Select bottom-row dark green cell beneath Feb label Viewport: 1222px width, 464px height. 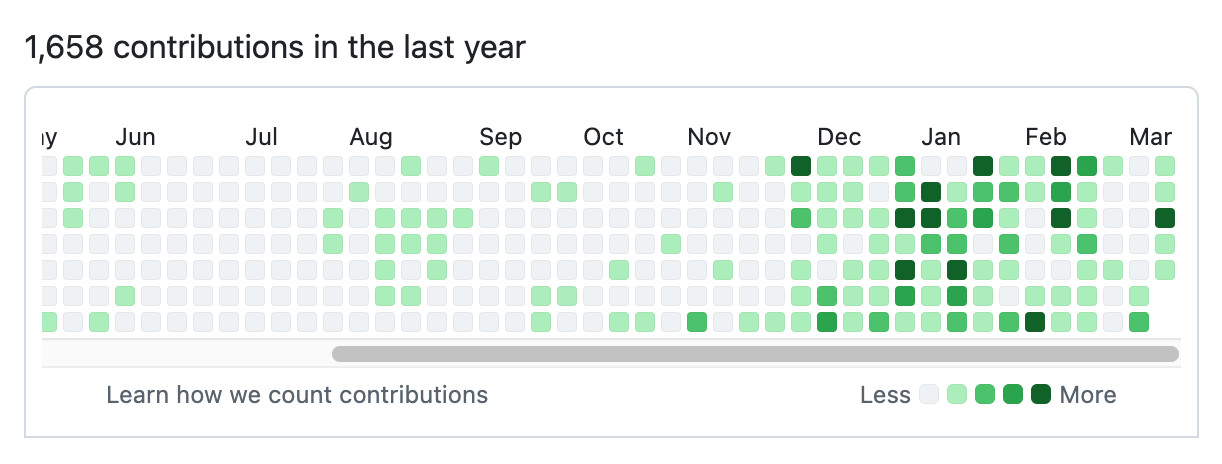1035,321
